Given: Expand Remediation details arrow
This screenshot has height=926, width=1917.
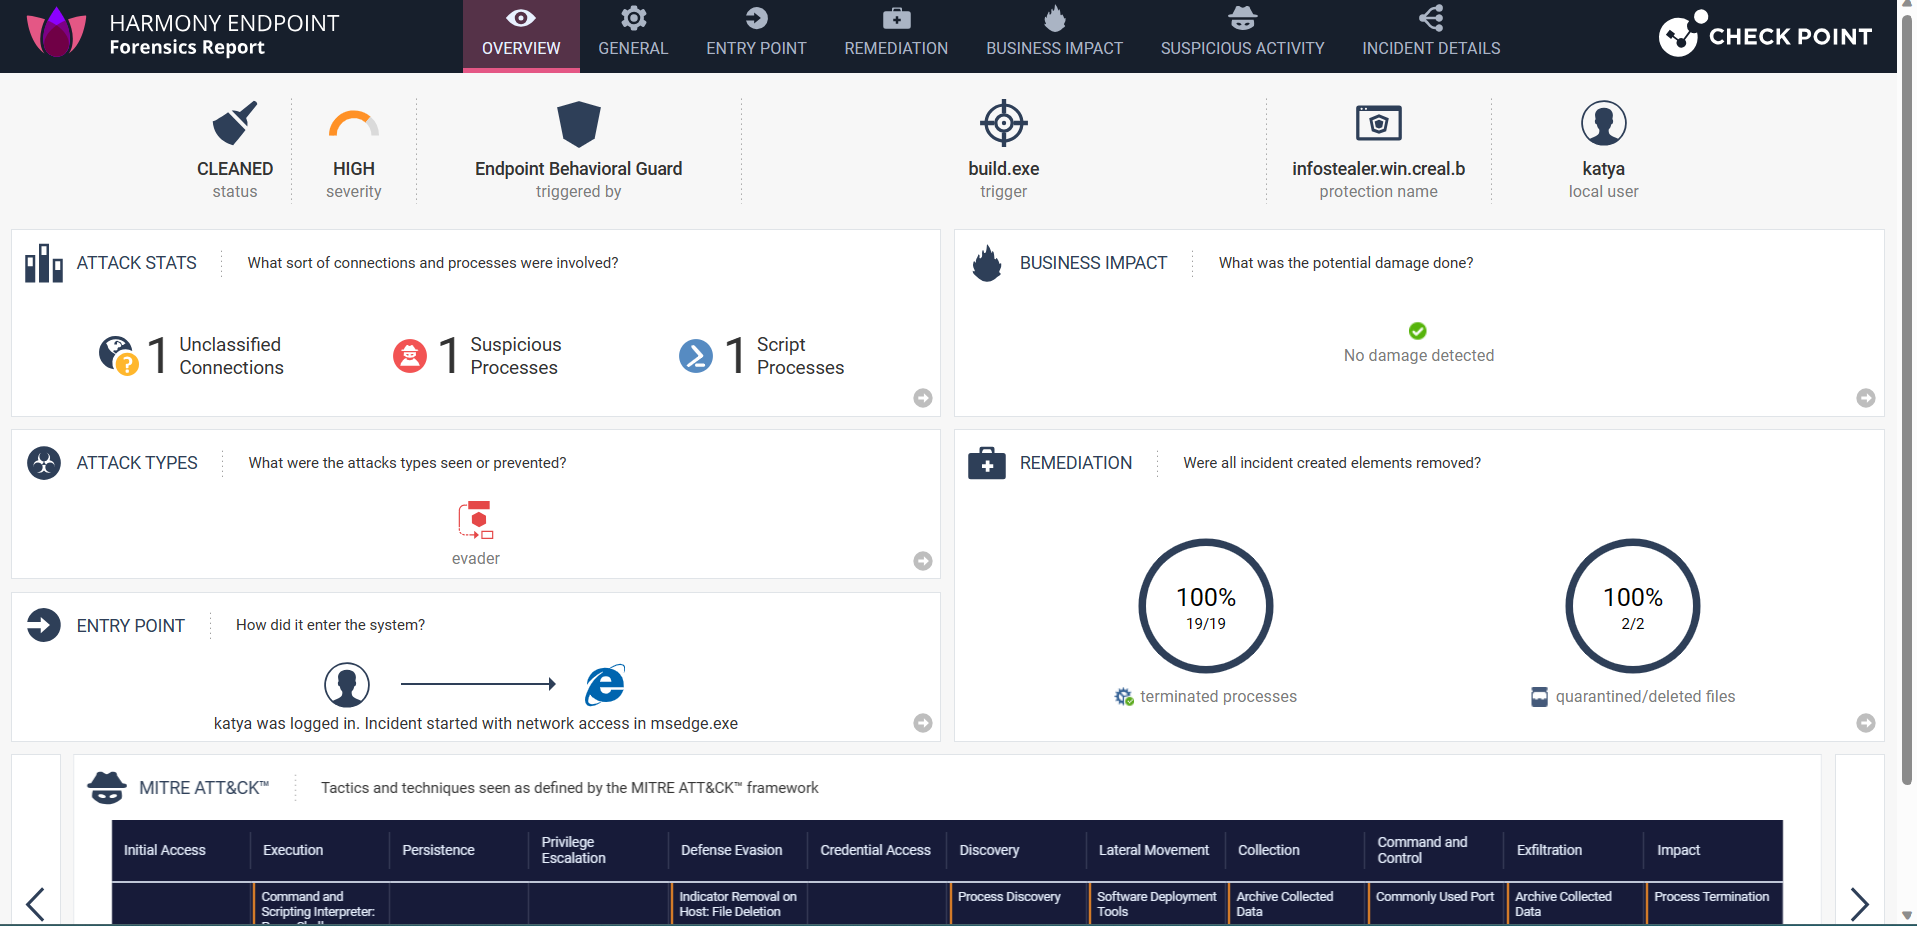Looking at the screenshot, I should (1866, 723).
